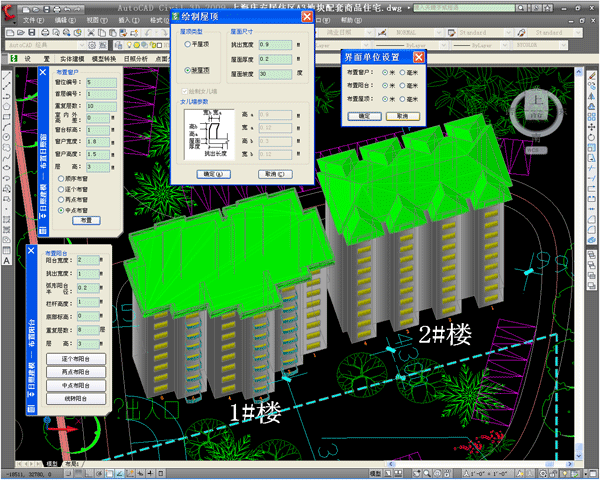The height and width of the screenshot is (480, 600).
Task: Click the AutoCAD application logo button
Action: pyautogui.click(x=10, y=10)
